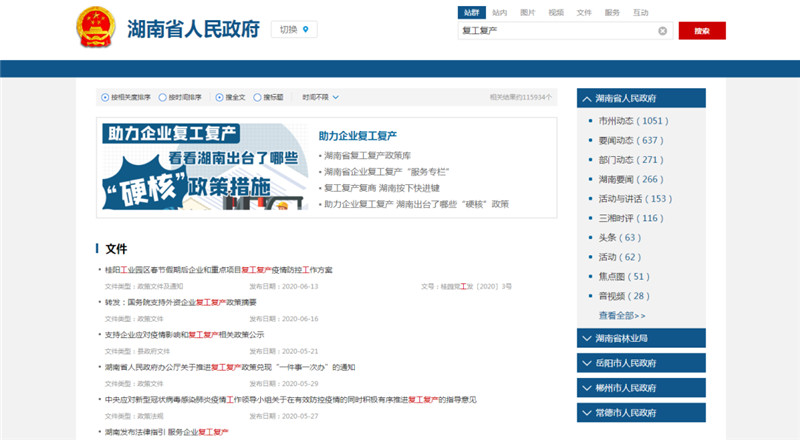Switch to the 服务 search tab

pos(612,13)
